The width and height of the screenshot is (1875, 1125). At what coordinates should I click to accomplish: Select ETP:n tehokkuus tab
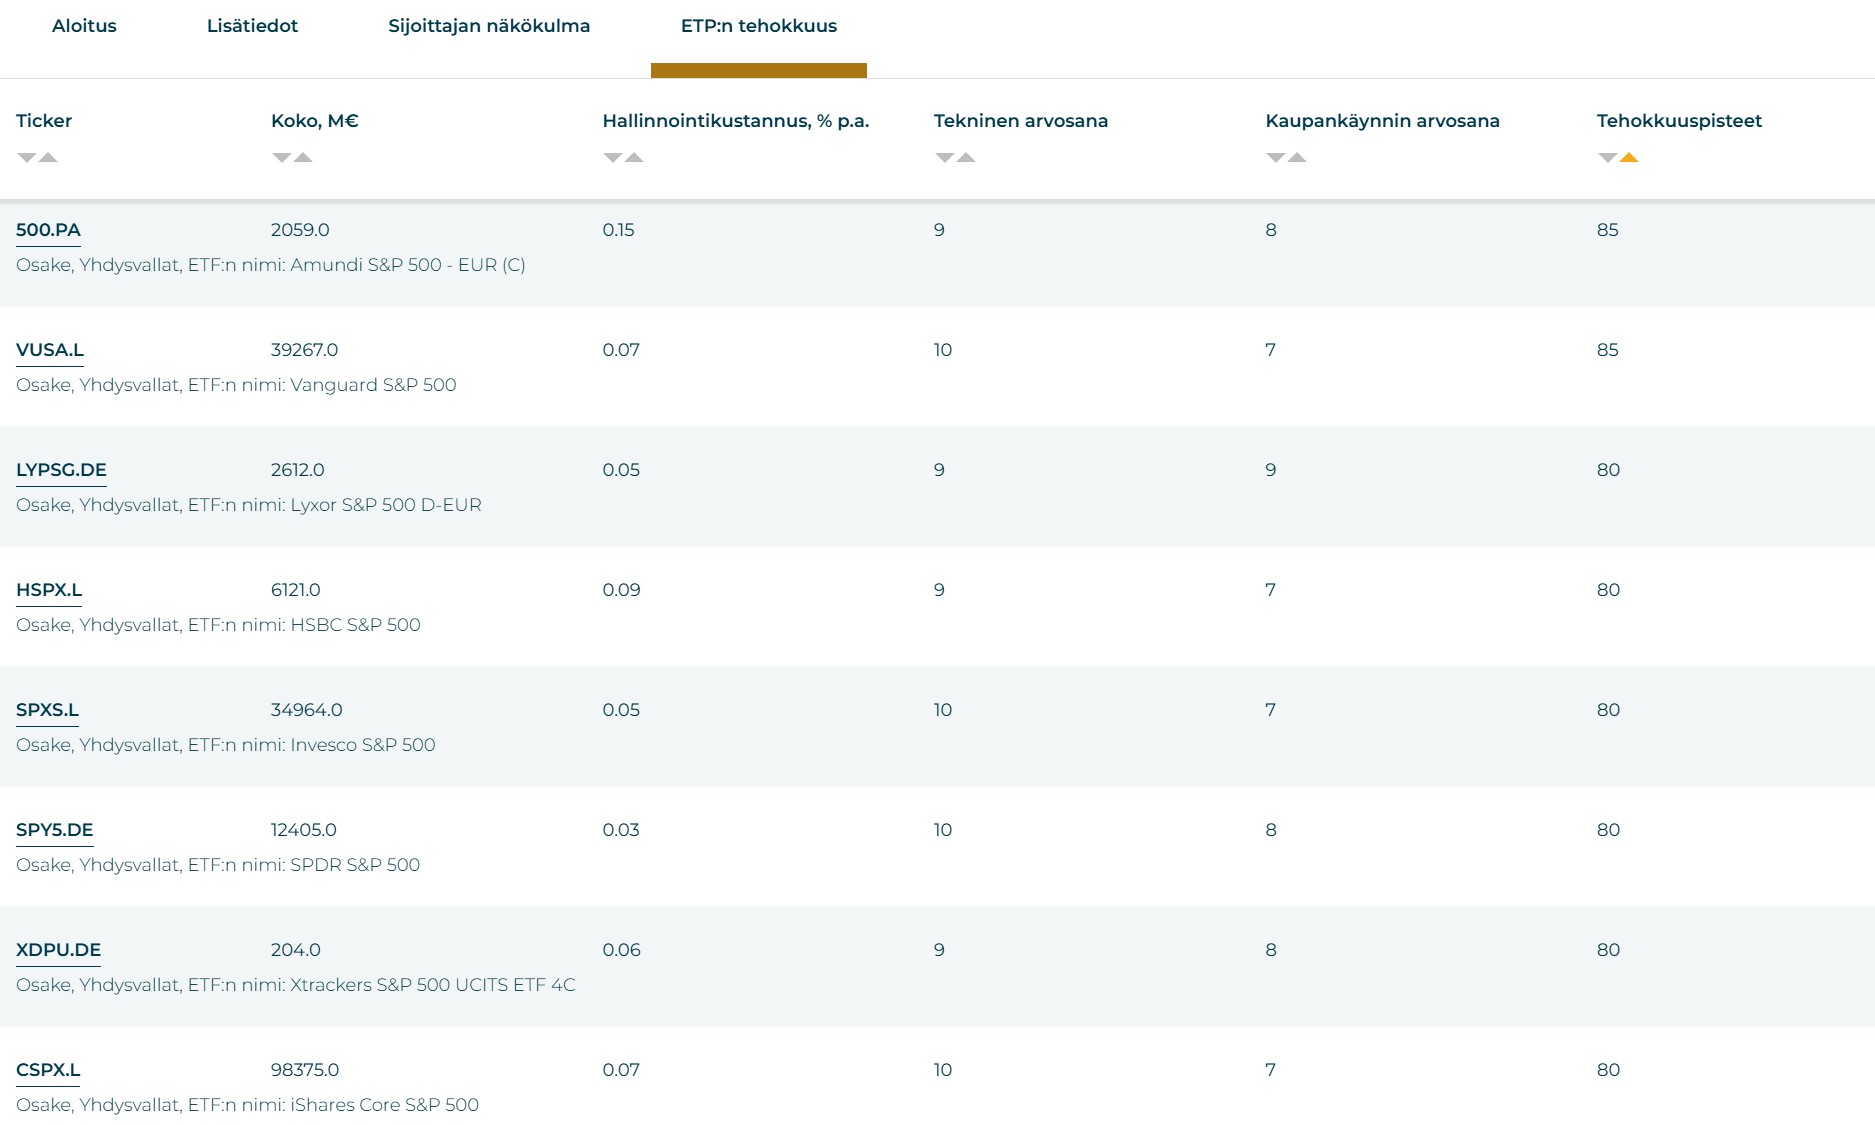(759, 26)
